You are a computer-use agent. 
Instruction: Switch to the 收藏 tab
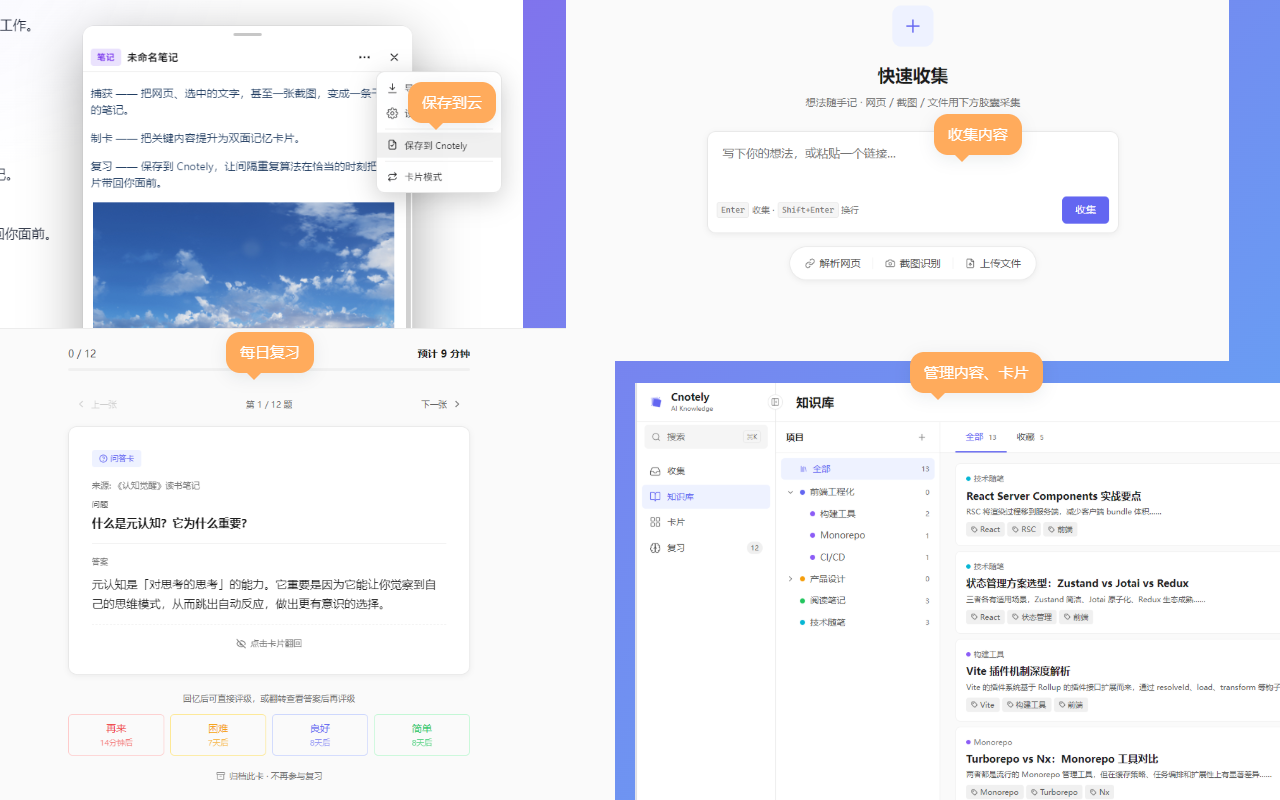click(x=1030, y=437)
